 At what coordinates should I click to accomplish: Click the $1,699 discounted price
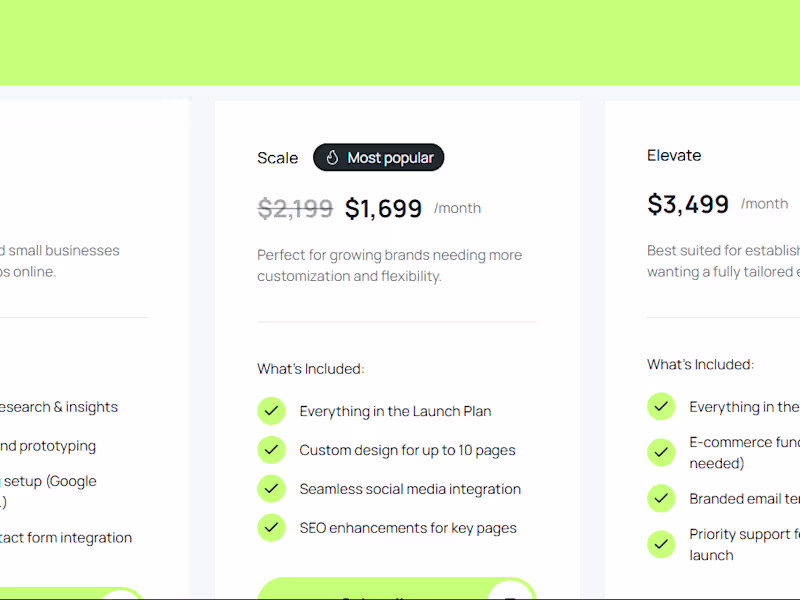point(384,208)
